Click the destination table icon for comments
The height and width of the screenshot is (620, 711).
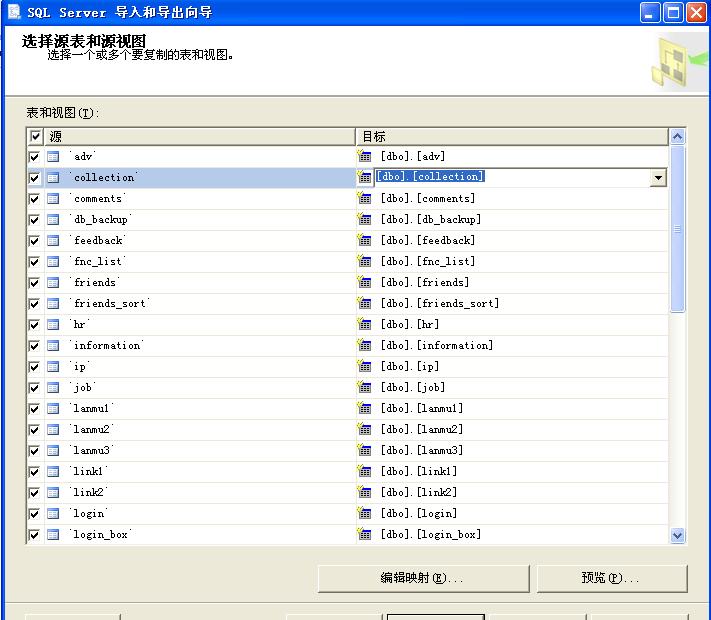pos(365,199)
